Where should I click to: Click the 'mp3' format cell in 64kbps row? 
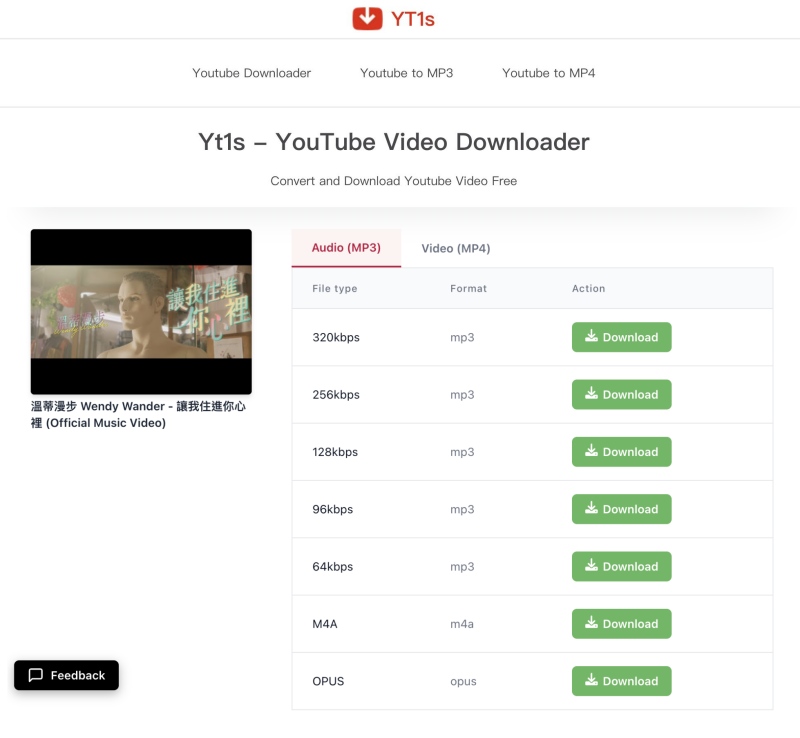(462, 567)
